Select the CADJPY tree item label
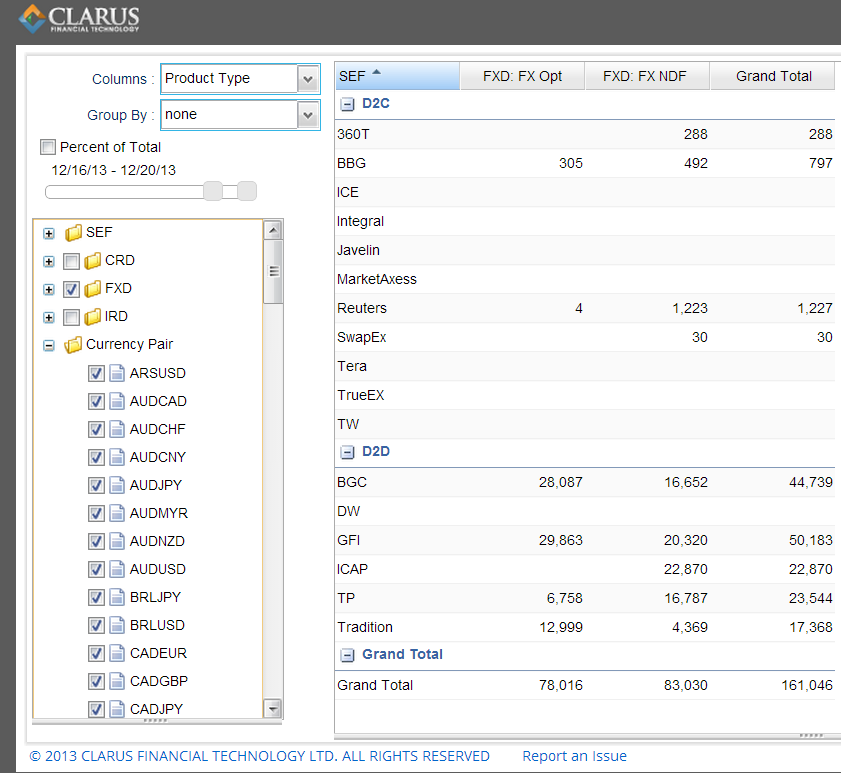Screen dimensions: 841x773 pyautogui.click(x=156, y=709)
